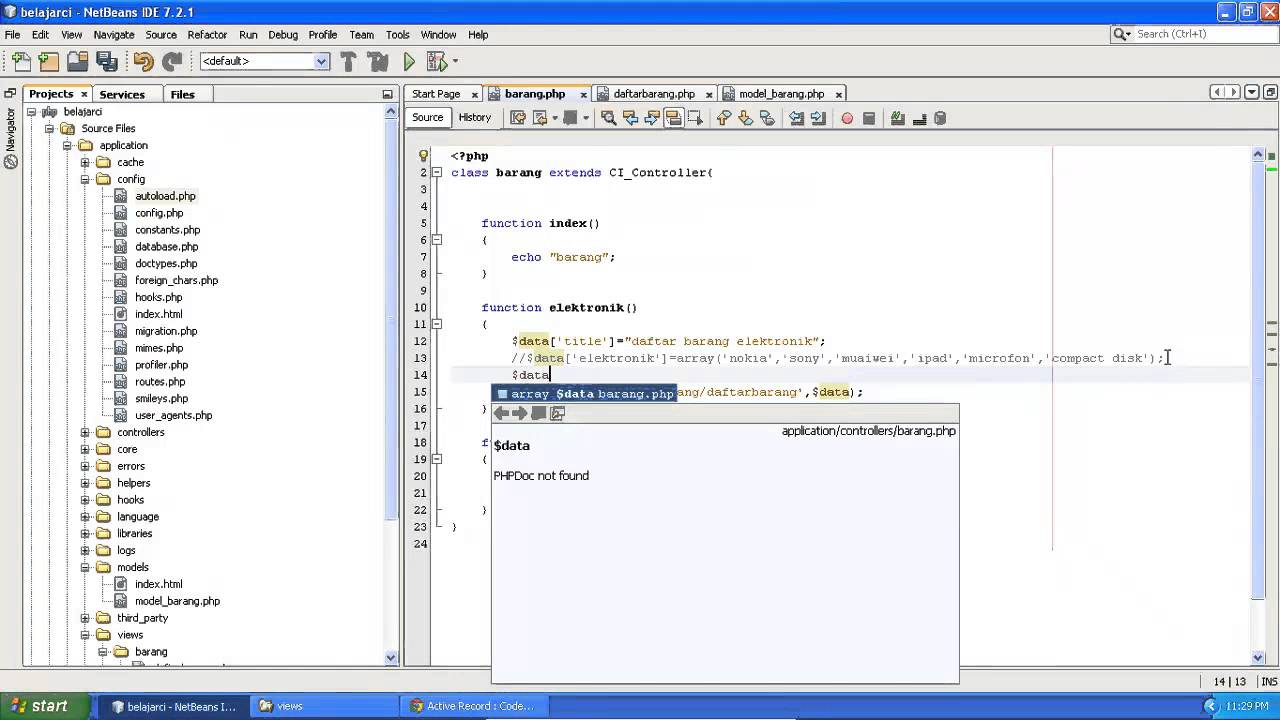Click the Build Project hammer icon
The image size is (1280, 720).
pos(349,62)
